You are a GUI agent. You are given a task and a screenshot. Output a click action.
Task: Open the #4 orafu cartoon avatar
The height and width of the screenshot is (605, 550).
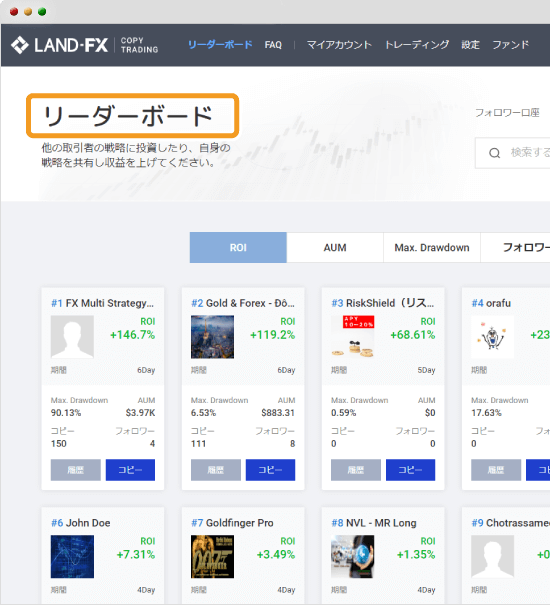point(492,337)
